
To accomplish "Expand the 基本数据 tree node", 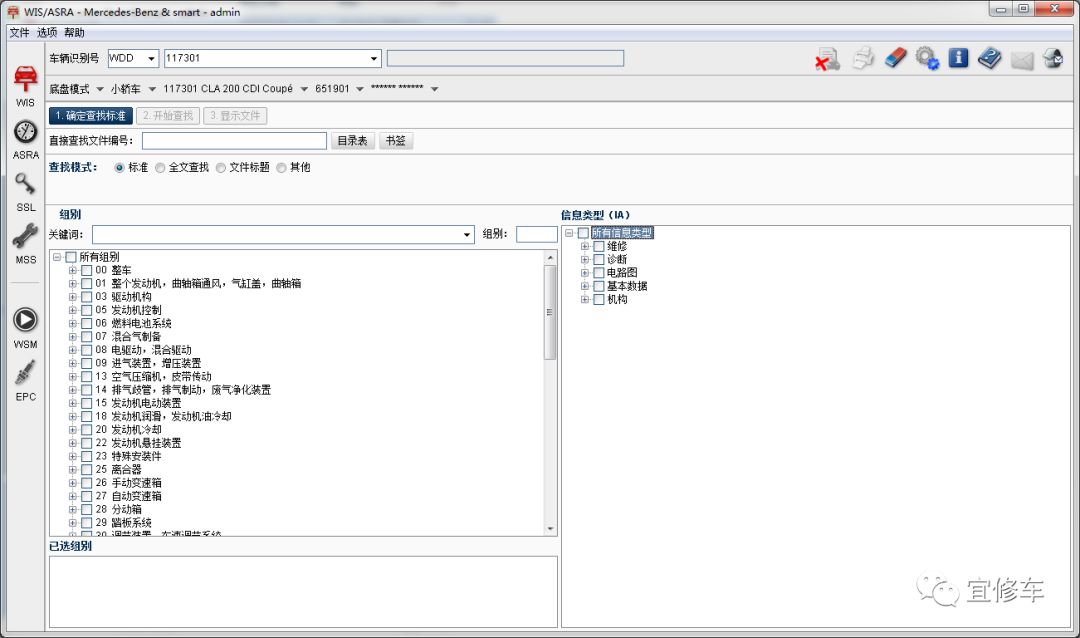I will tap(585, 286).
